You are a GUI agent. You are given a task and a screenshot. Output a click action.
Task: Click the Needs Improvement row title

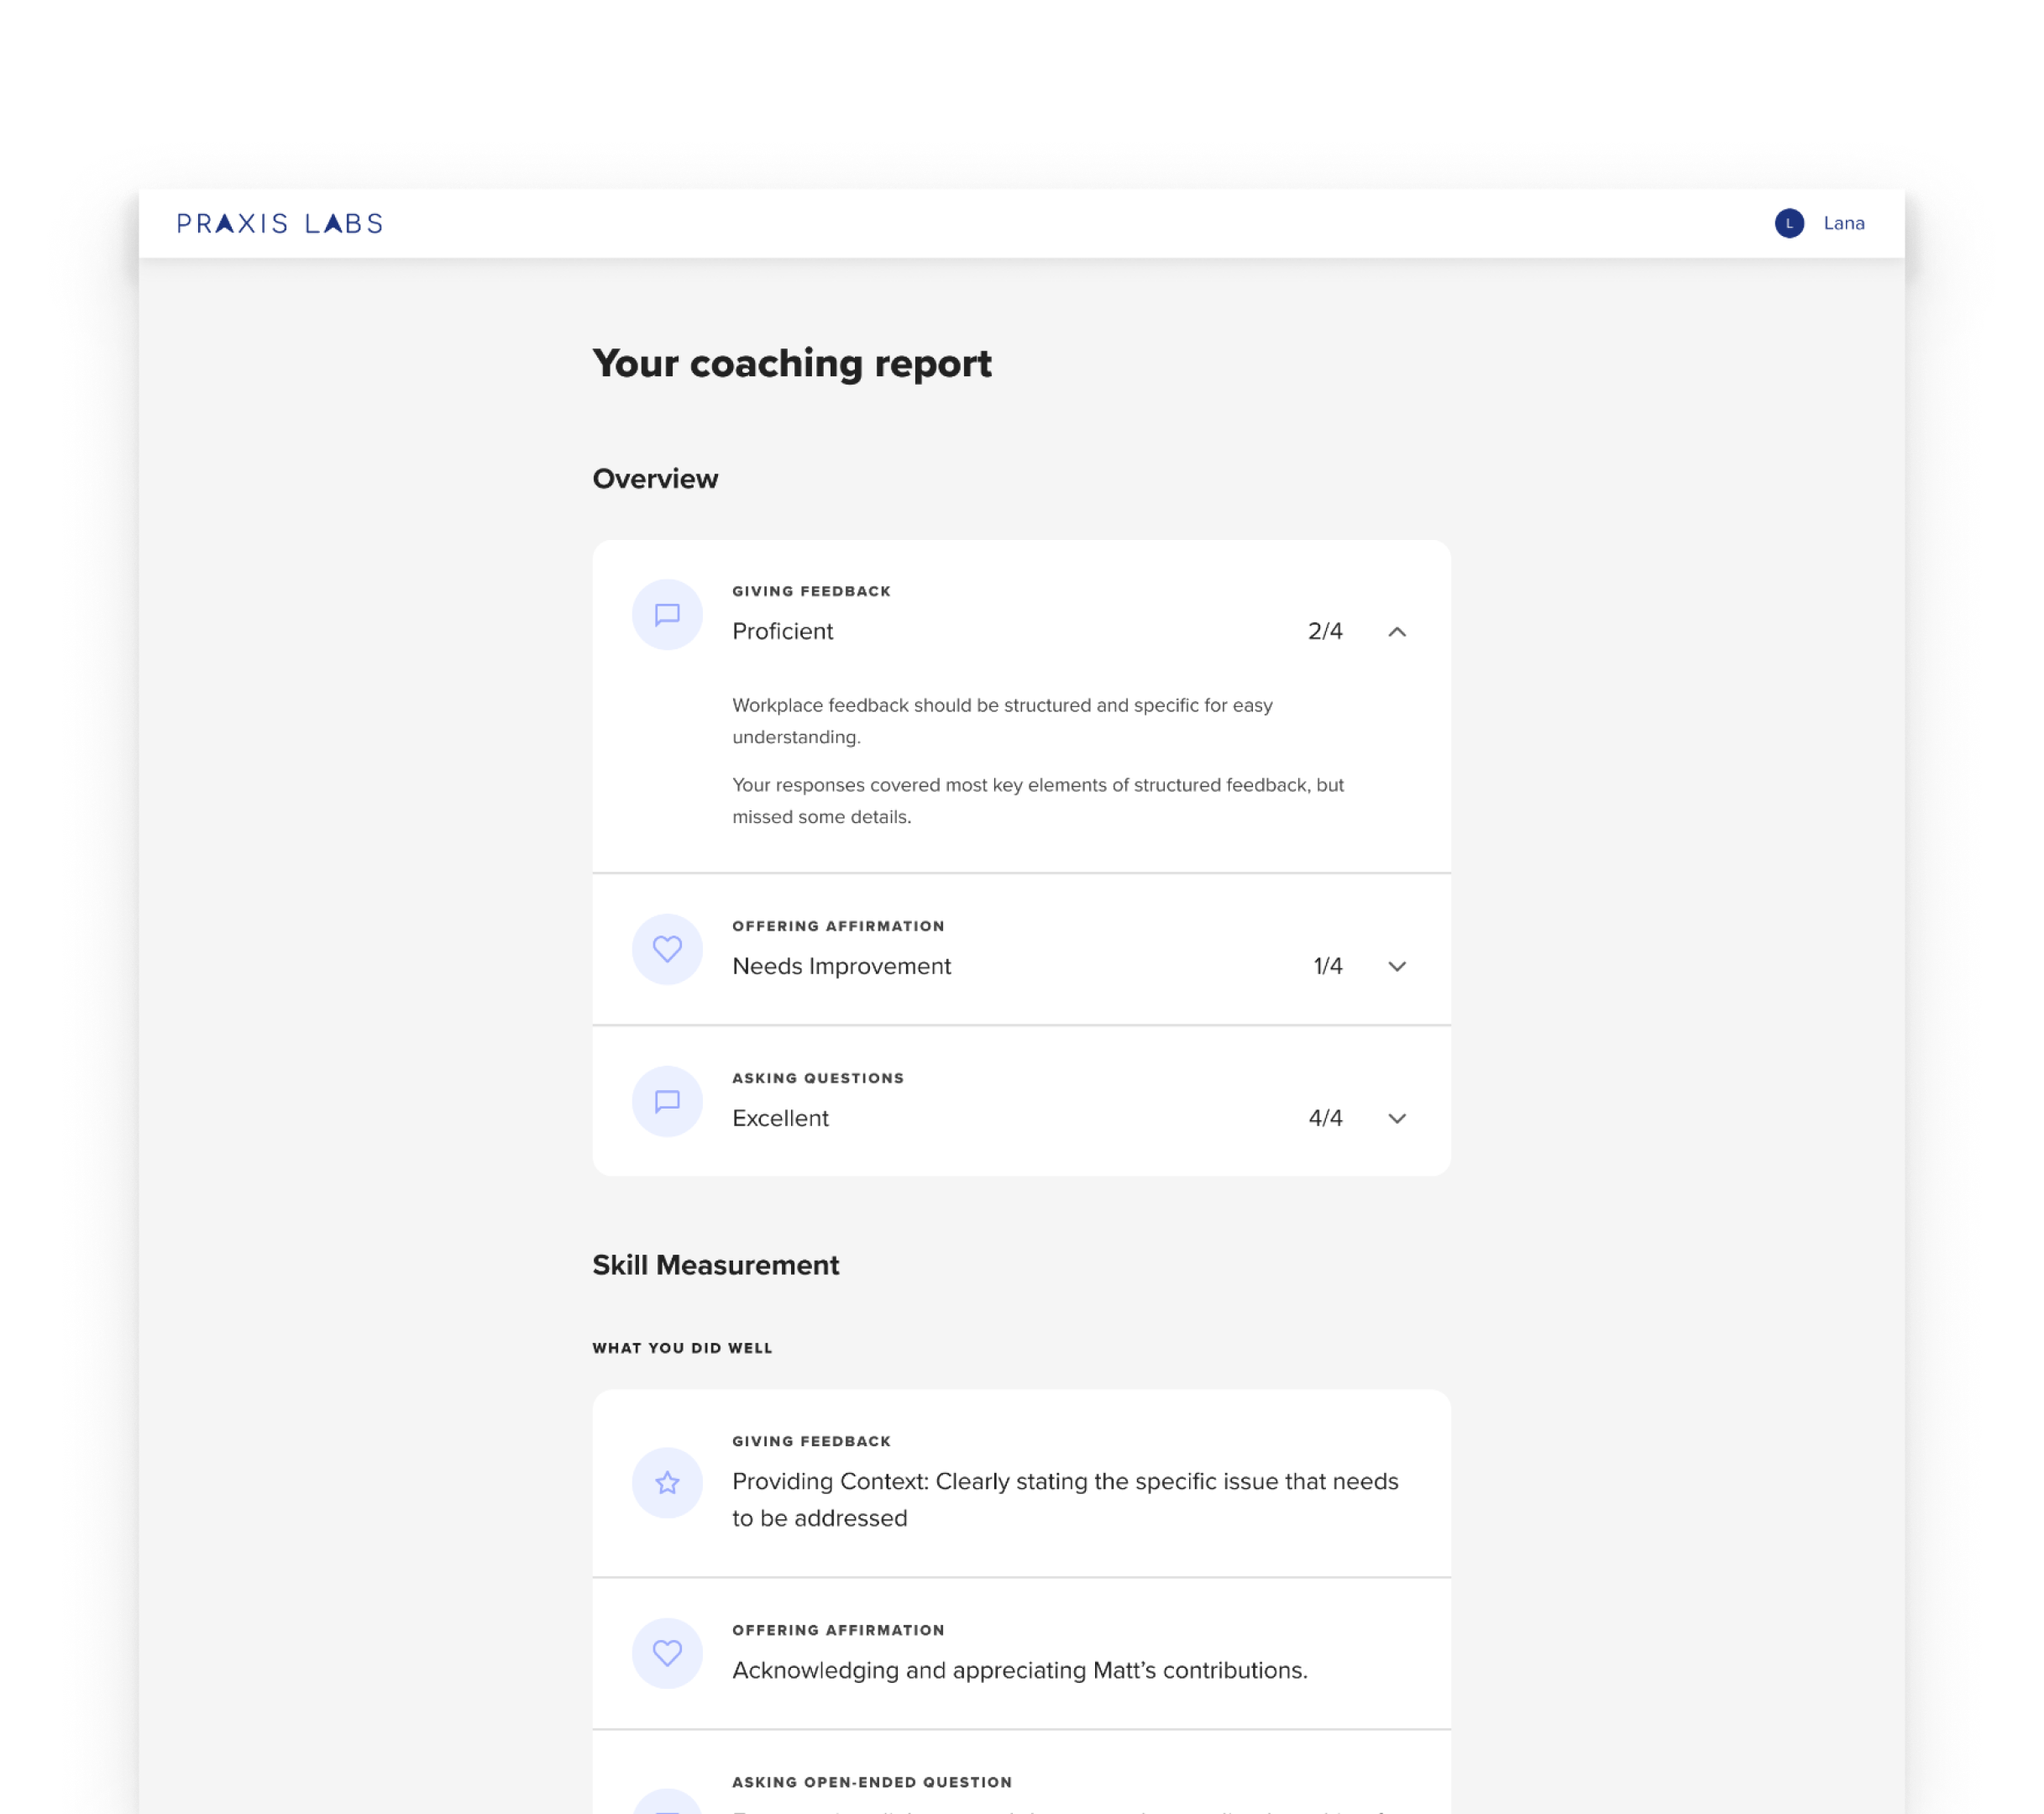pos(841,966)
